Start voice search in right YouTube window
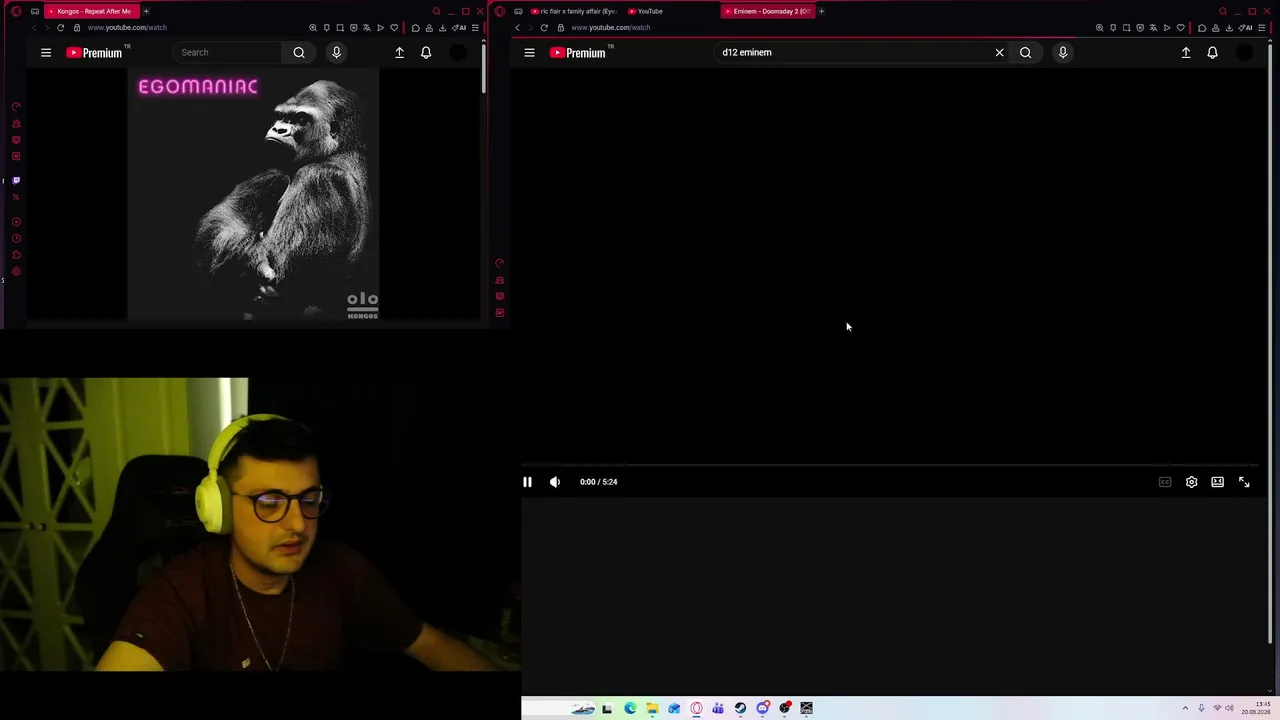 1063,52
